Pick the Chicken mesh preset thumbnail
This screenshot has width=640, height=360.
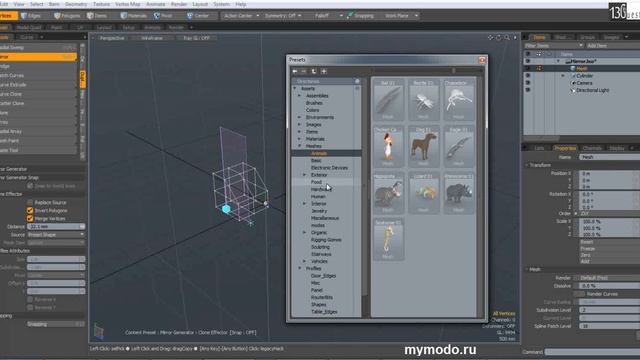(x=388, y=147)
